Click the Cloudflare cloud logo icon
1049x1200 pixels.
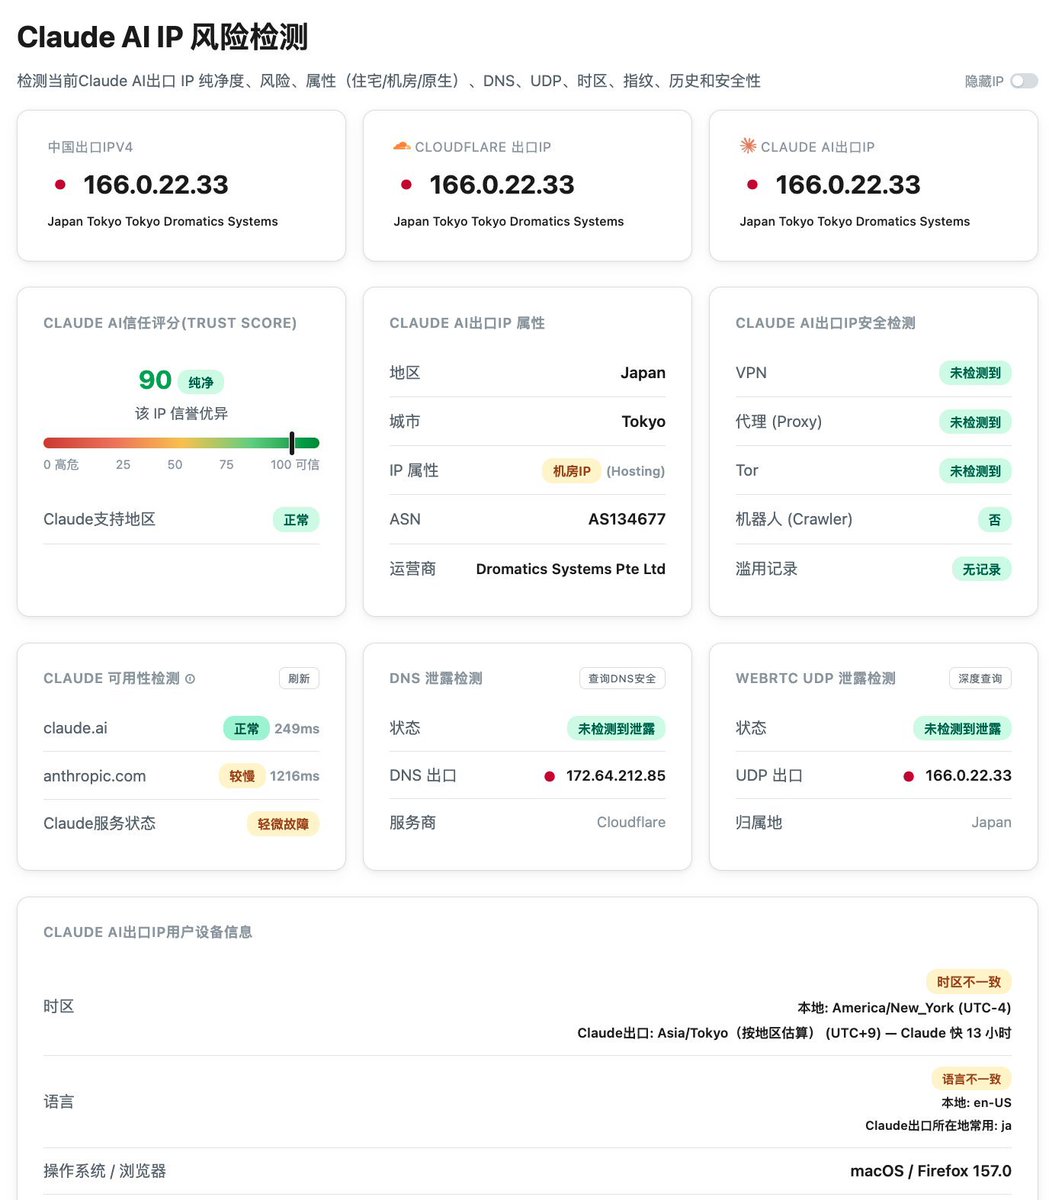pos(402,146)
